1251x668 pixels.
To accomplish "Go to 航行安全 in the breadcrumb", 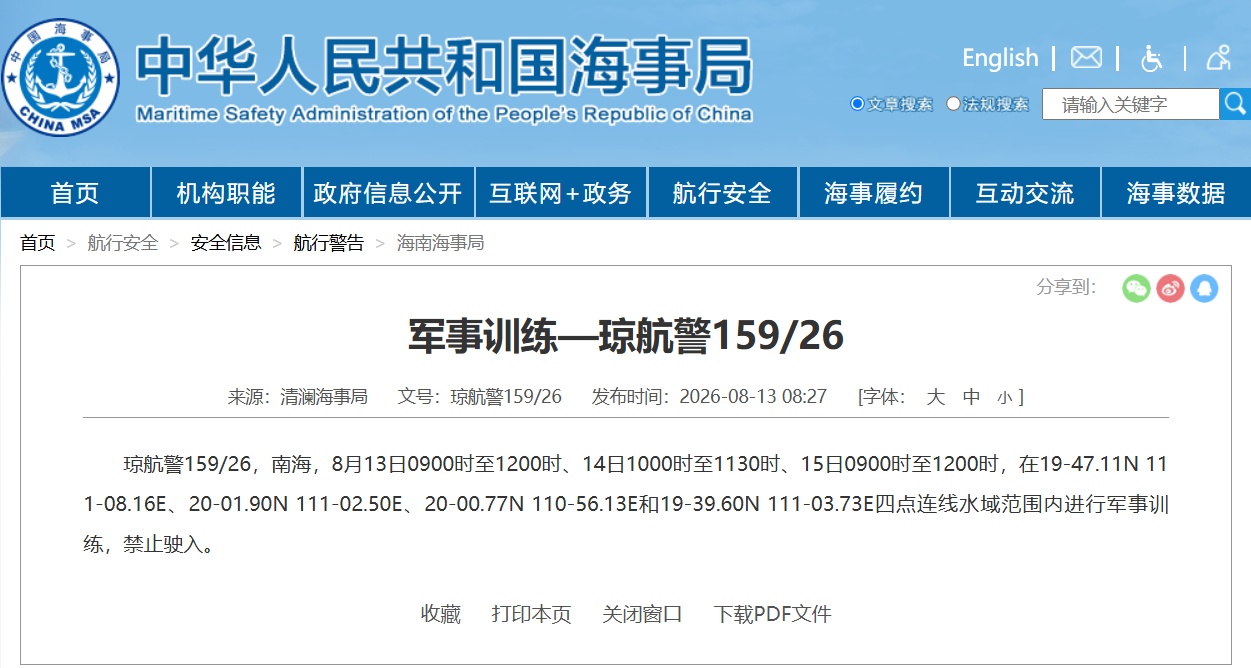I will point(123,242).
